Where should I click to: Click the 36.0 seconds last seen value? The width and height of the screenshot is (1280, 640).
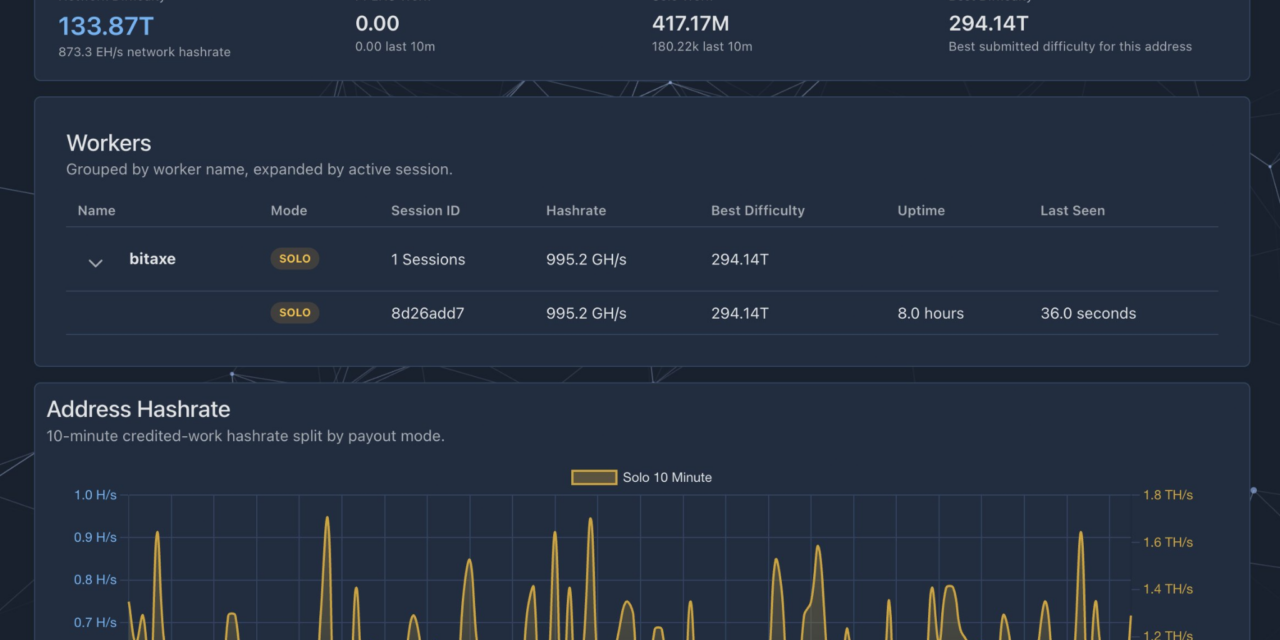[1088, 313]
